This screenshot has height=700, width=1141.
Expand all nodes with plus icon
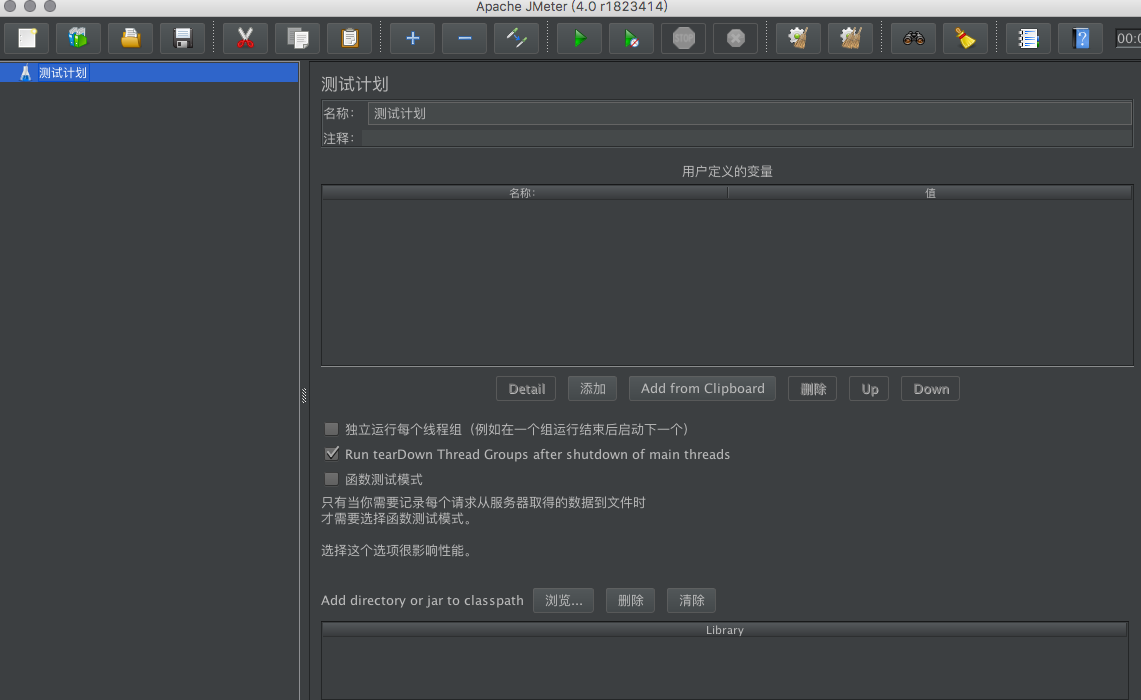tap(413, 38)
